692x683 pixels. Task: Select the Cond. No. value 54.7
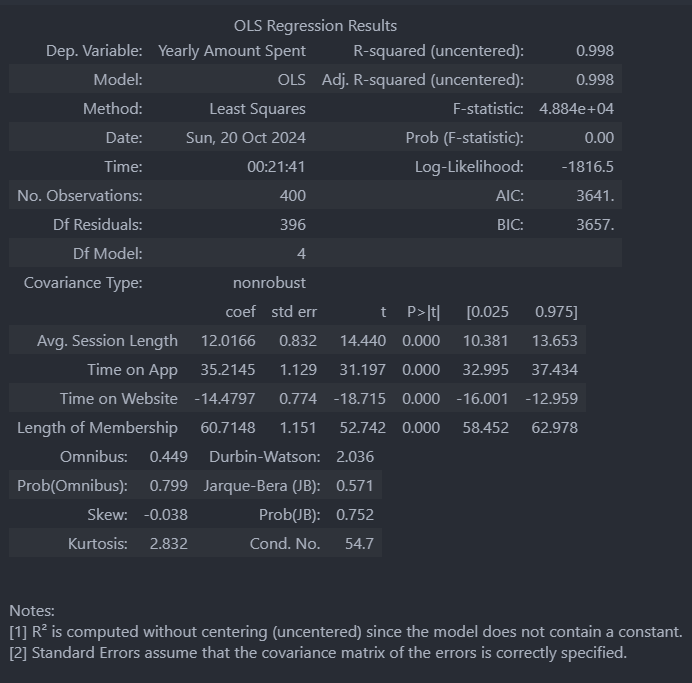(x=359, y=544)
